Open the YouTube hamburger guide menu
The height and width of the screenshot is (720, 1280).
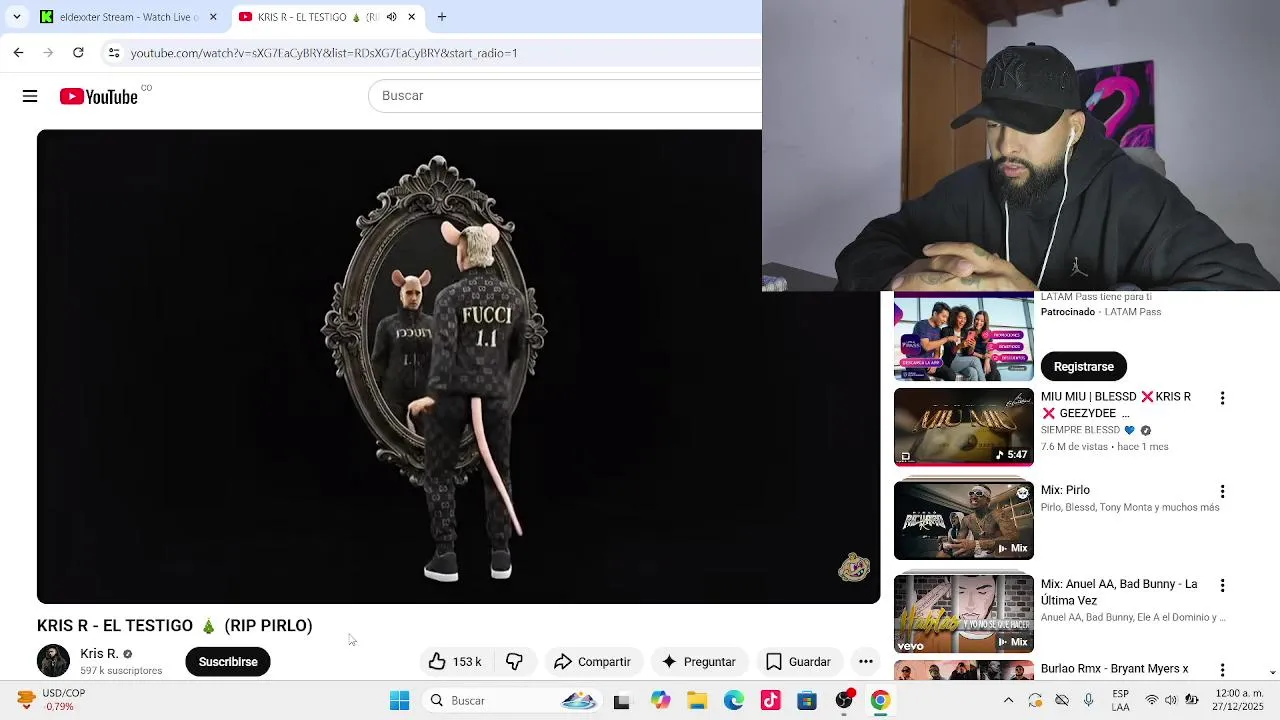30,96
